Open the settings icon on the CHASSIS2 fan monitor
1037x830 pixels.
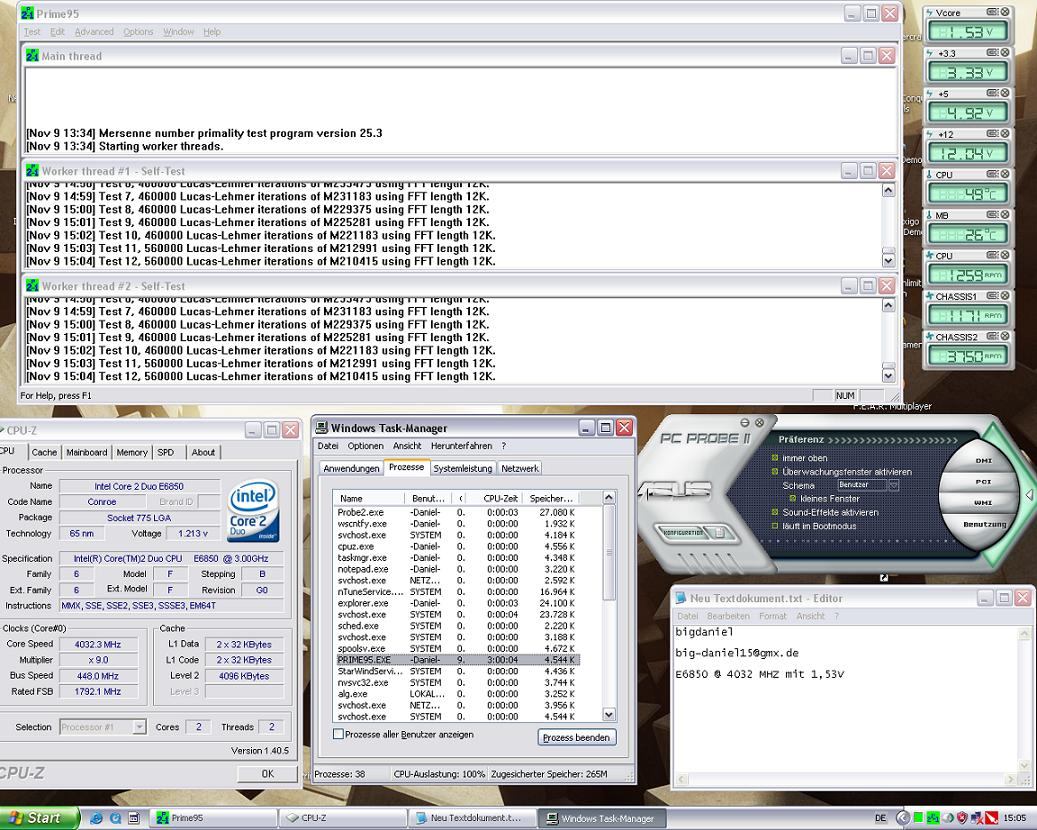pos(992,336)
